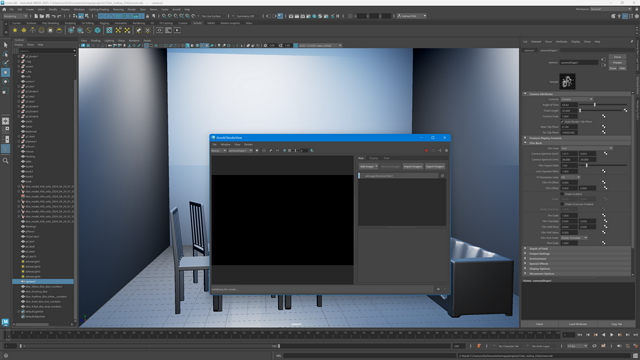Select the arrow Select tool in the left toolbox

[5, 44]
